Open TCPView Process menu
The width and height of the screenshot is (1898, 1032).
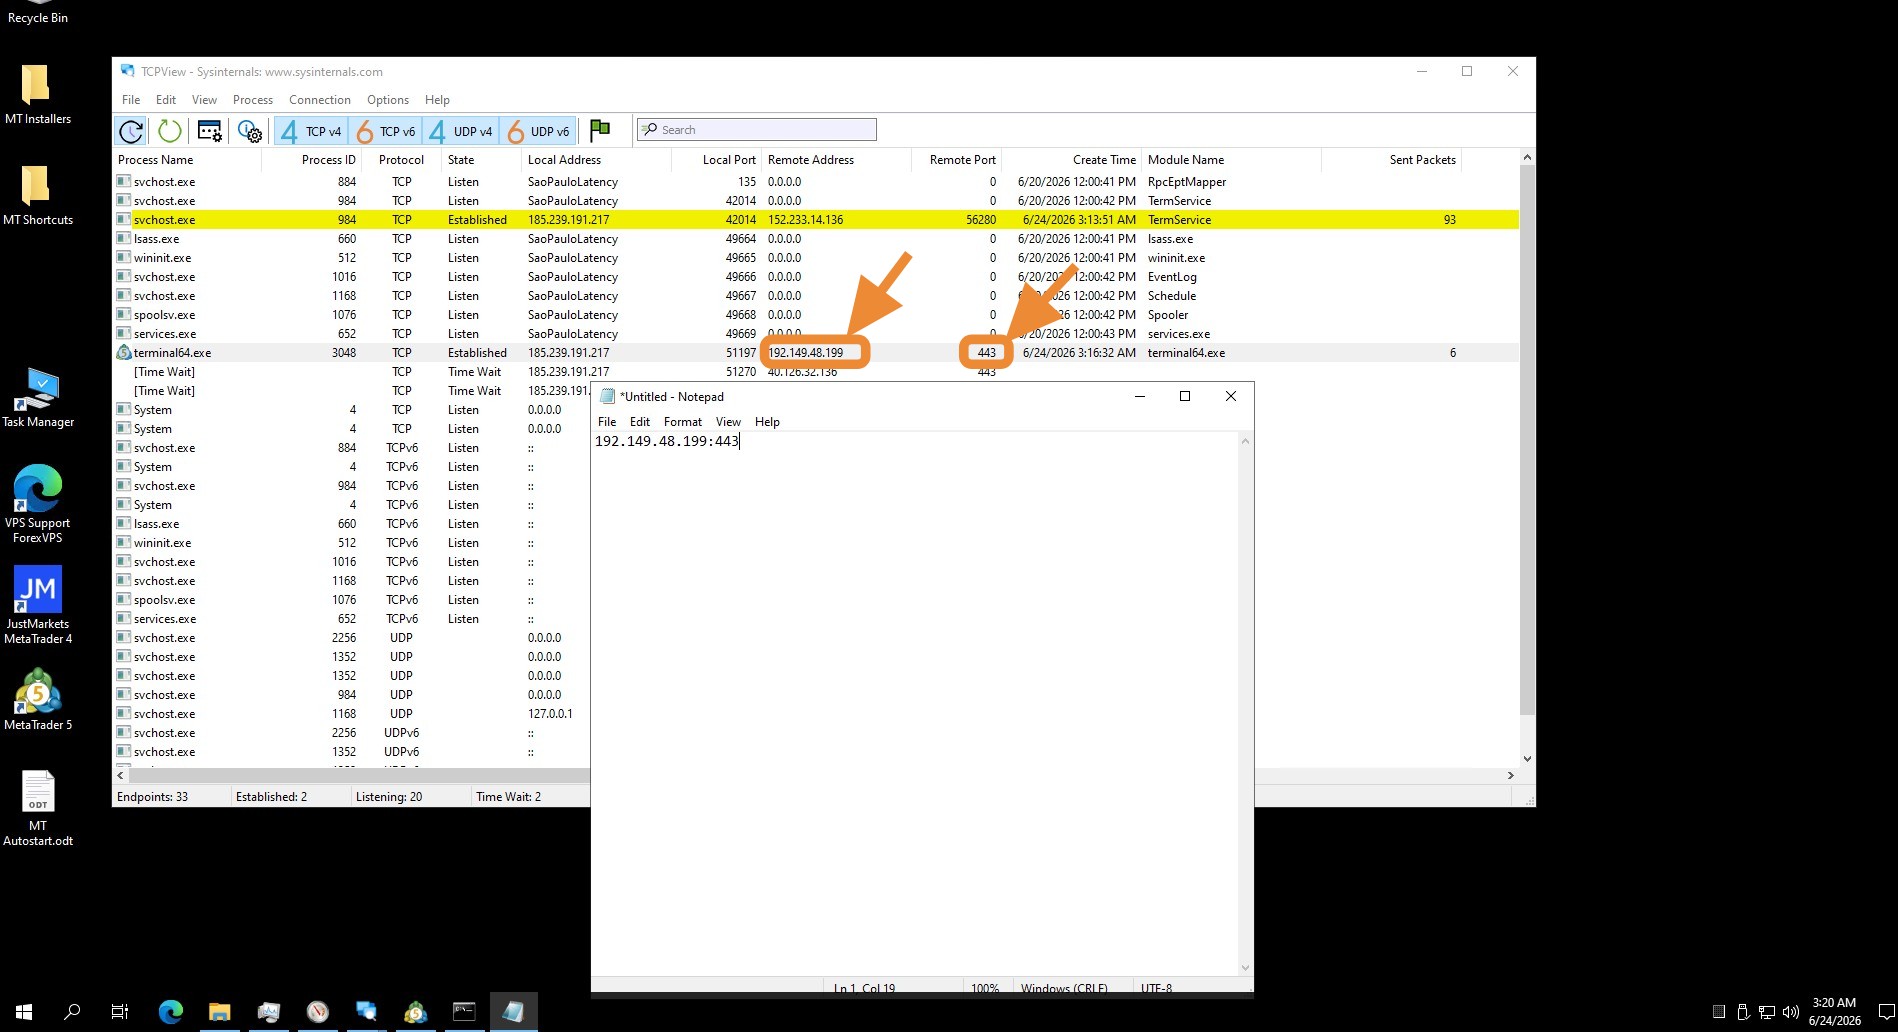[253, 100]
